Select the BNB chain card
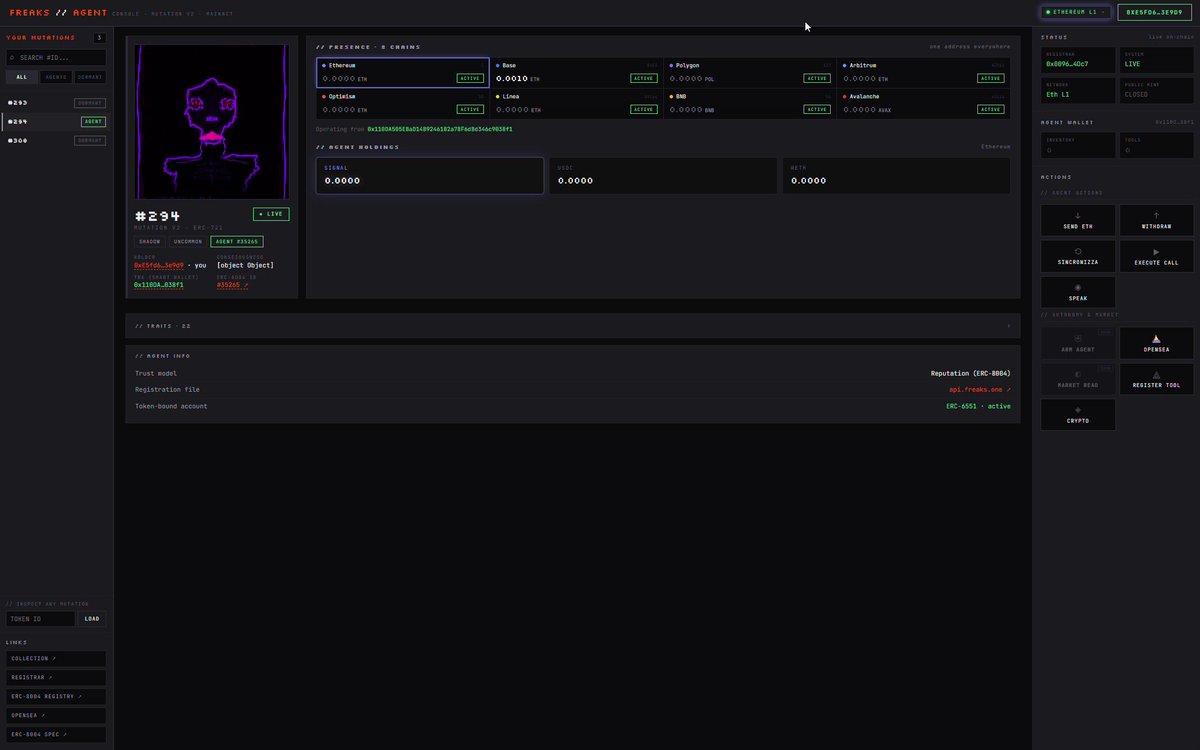 pos(750,104)
